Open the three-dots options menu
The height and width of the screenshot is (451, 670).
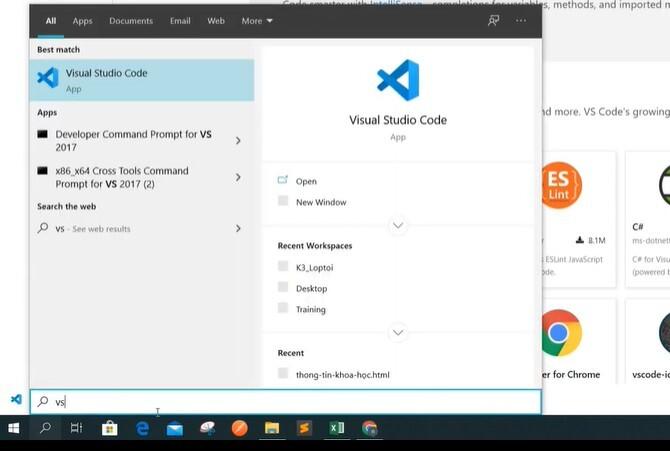pos(521,21)
